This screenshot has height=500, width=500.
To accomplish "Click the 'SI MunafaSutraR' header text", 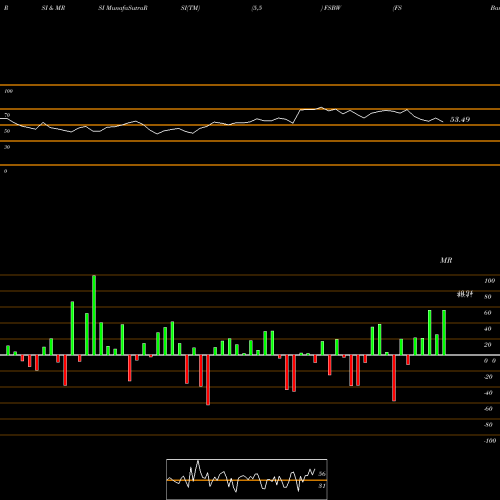I will pos(123,8).
